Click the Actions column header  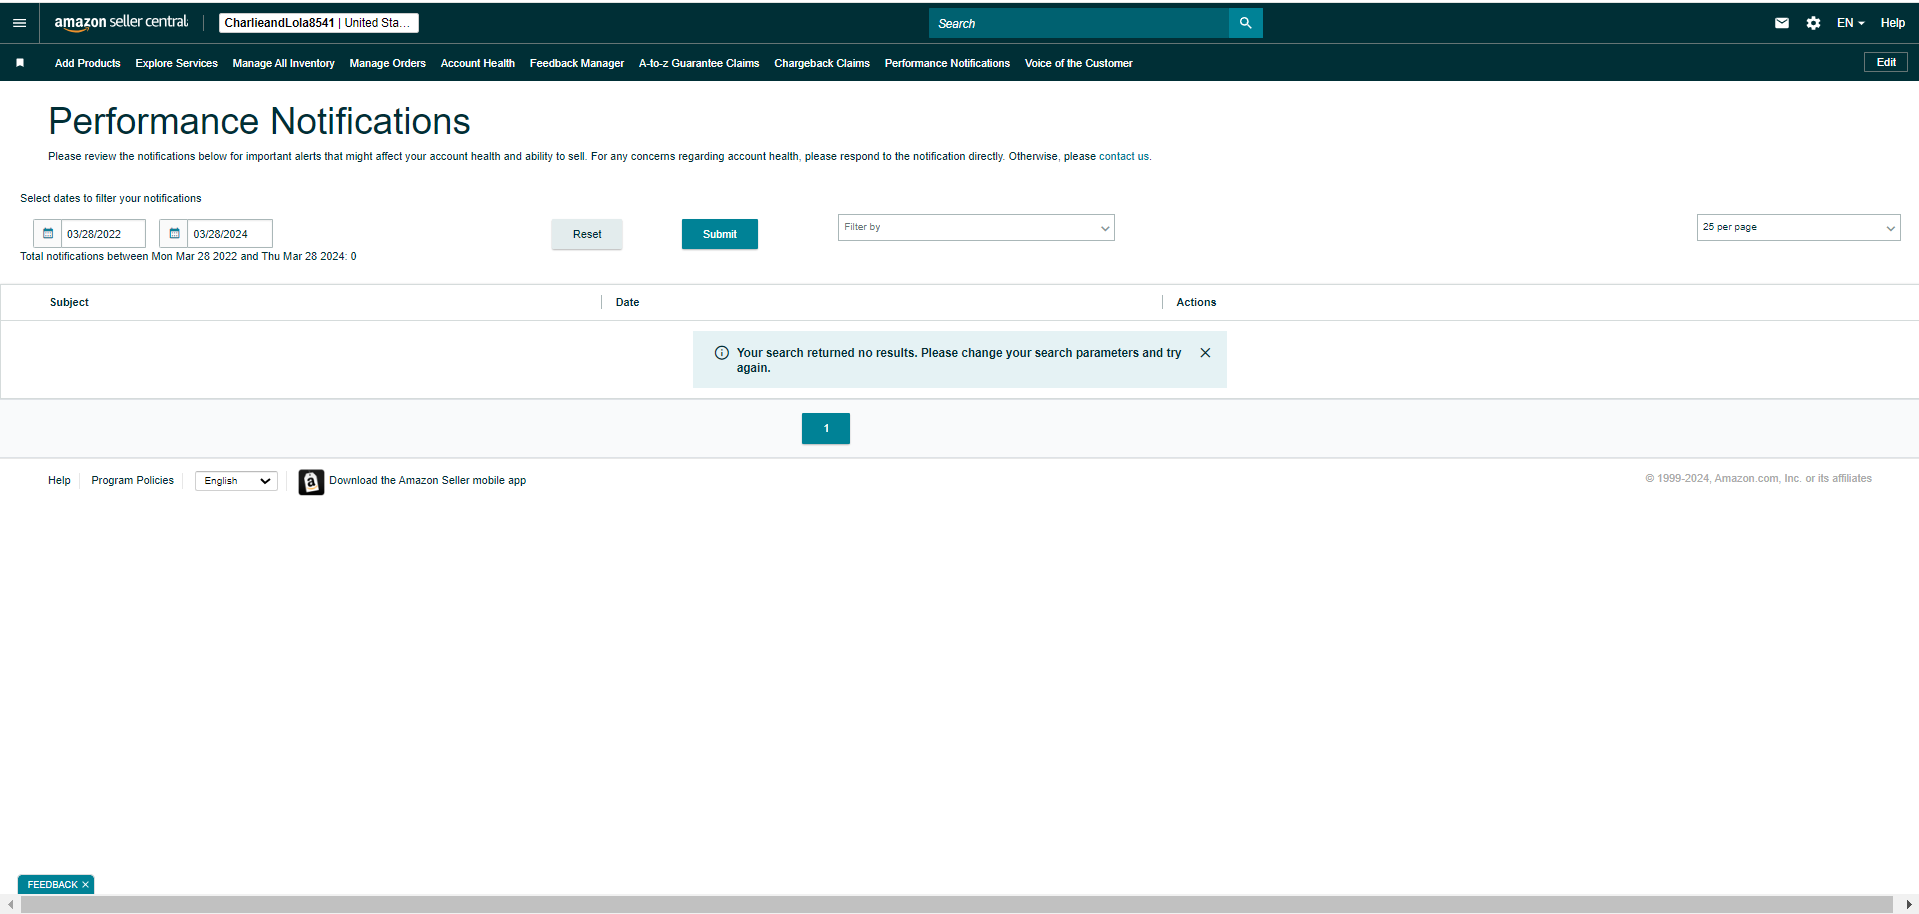pyautogui.click(x=1196, y=303)
